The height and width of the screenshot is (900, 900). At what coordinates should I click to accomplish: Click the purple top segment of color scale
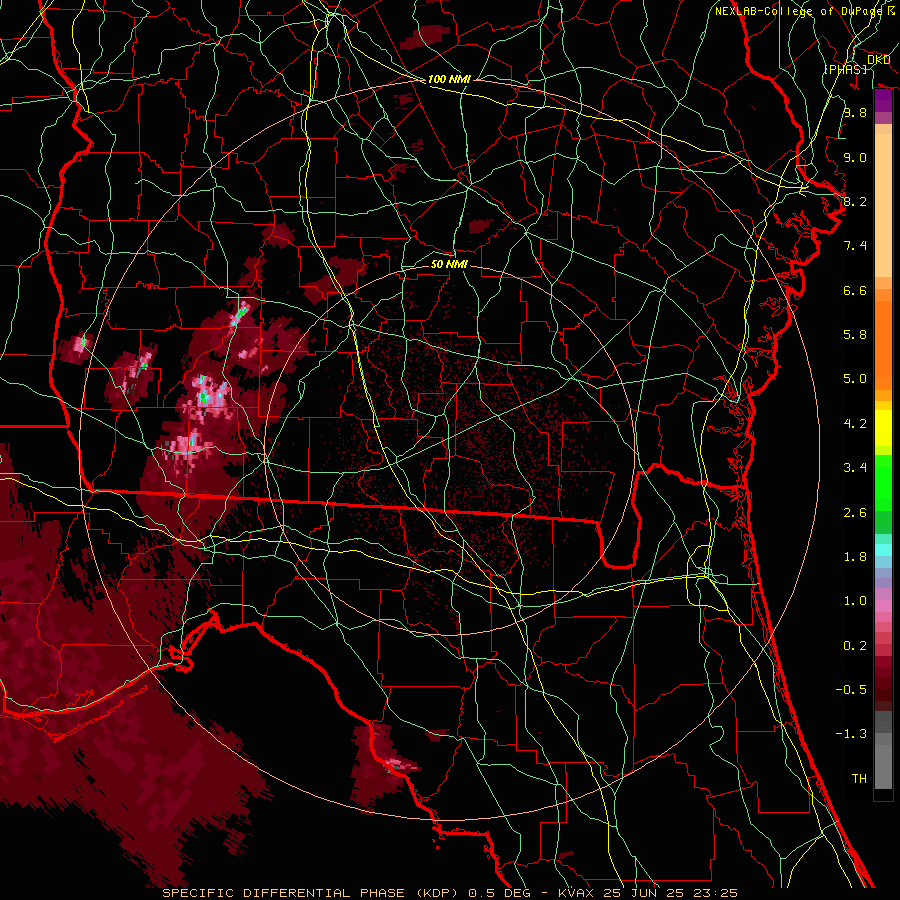[x=883, y=100]
